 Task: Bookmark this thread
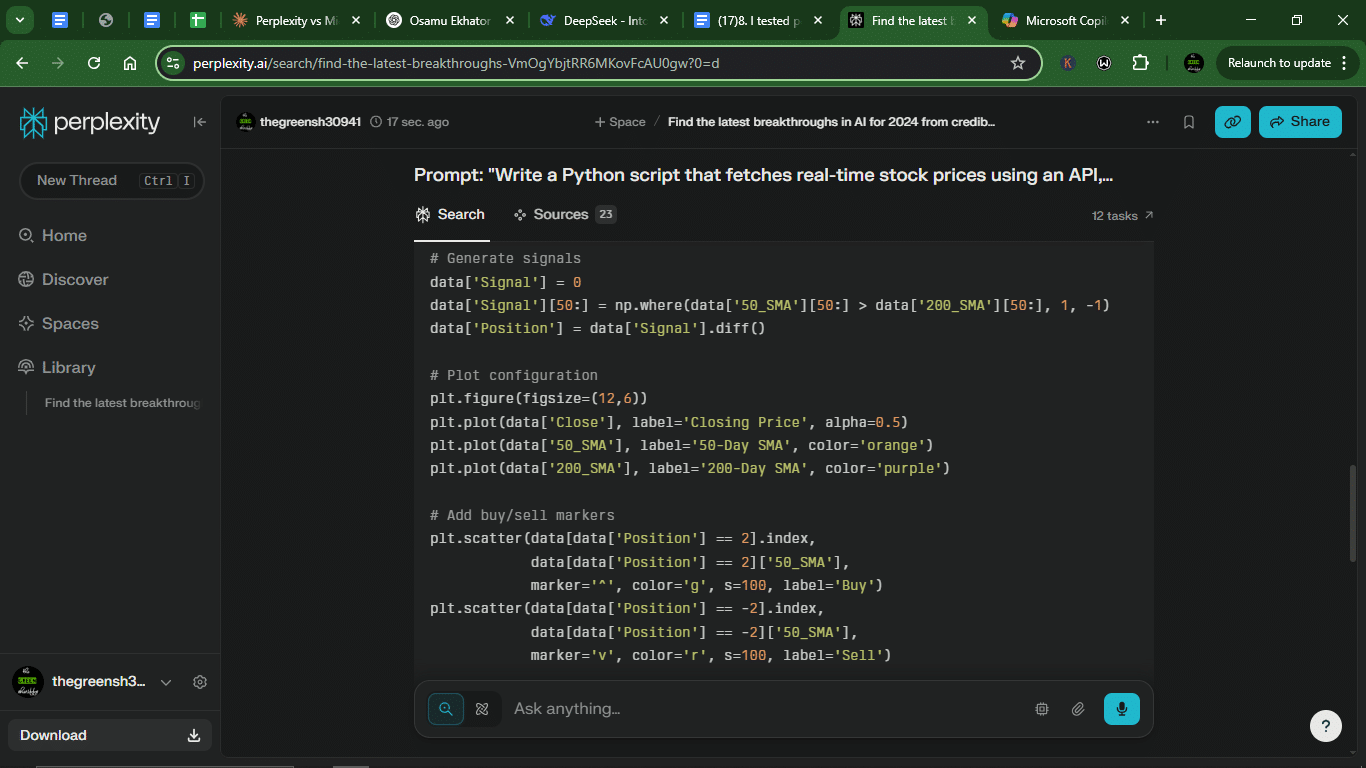click(x=1189, y=122)
